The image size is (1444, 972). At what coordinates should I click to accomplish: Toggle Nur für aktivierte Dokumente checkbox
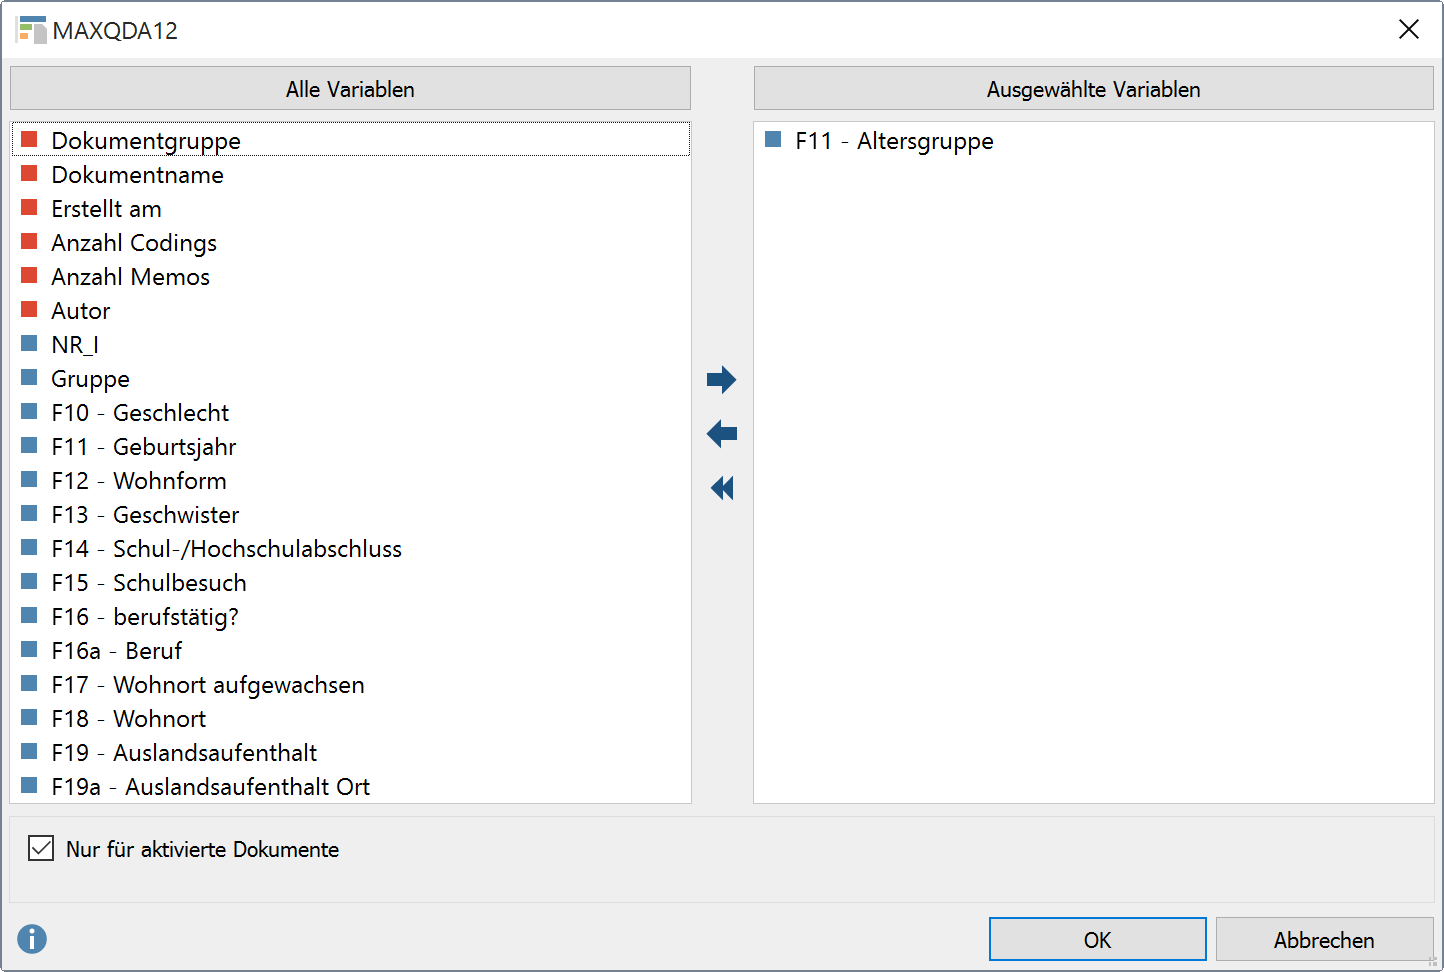[x=41, y=849]
